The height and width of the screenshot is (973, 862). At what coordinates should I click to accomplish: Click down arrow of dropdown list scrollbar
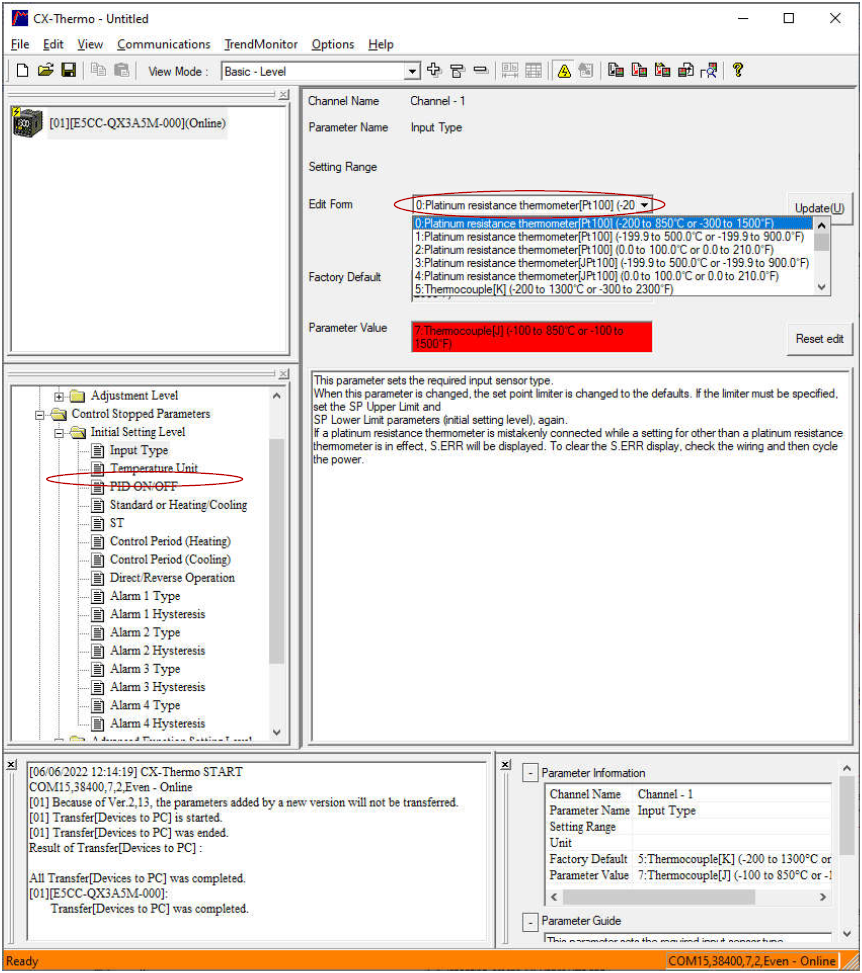pos(822,287)
